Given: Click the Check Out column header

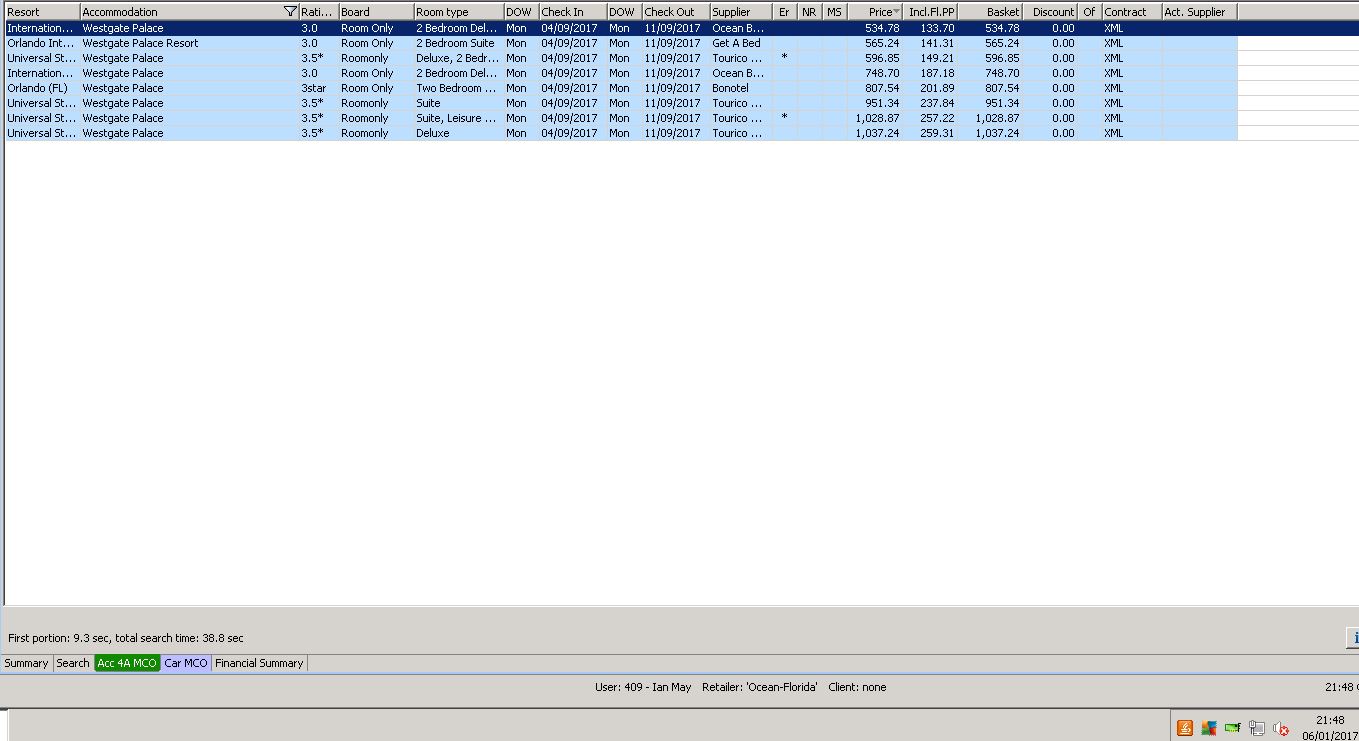Looking at the screenshot, I should click(x=676, y=12).
